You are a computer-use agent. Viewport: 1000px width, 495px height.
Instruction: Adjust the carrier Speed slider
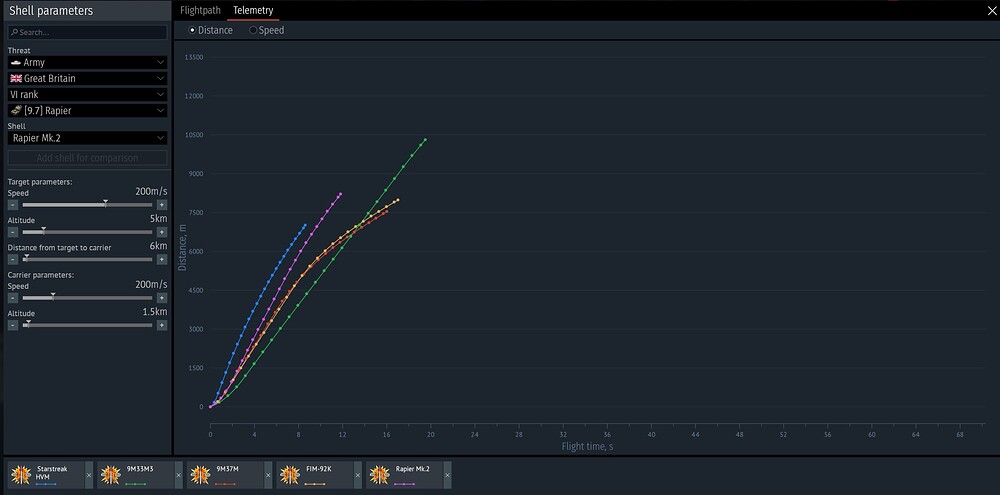(x=87, y=298)
